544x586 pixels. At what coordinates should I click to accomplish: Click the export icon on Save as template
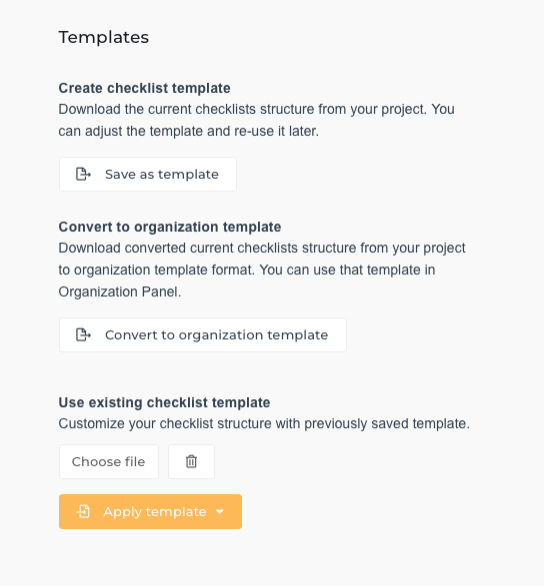(x=83, y=174)
